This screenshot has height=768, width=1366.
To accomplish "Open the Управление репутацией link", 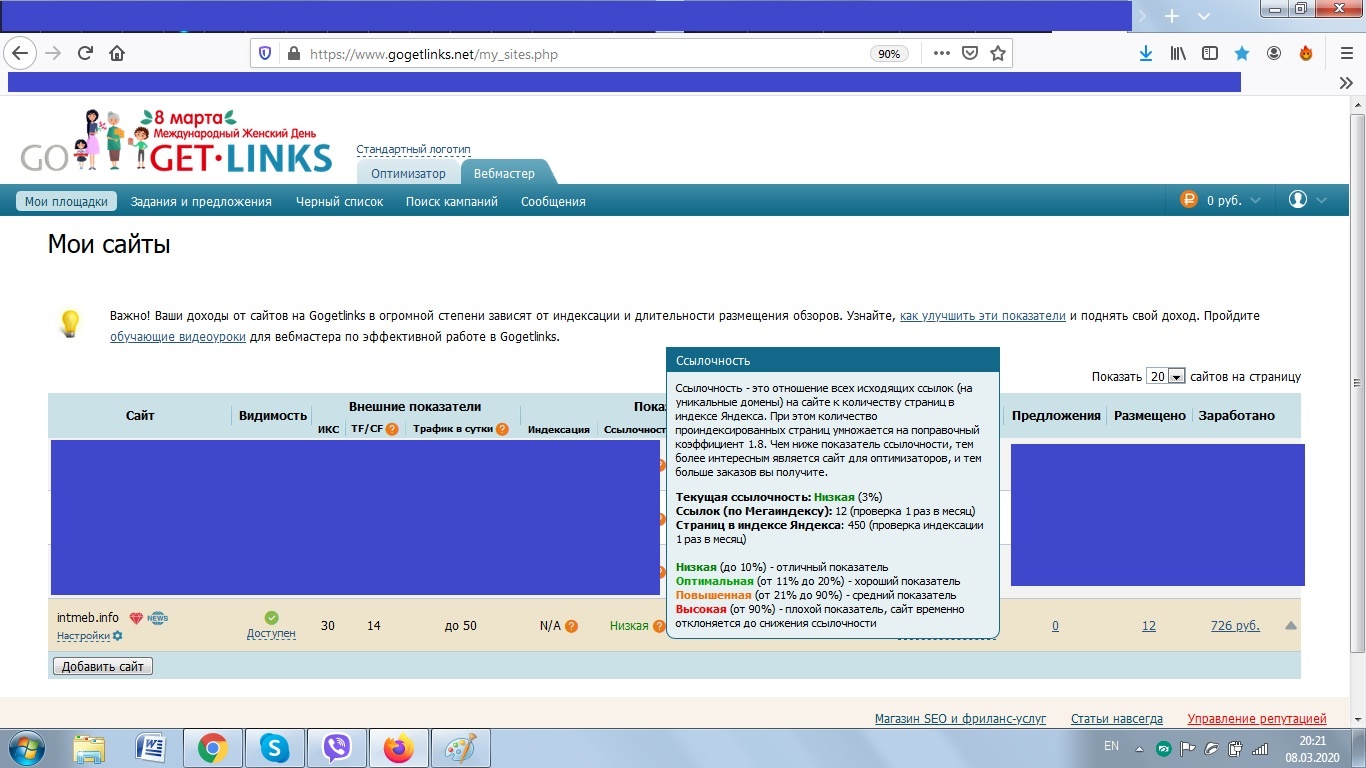I will click(1257, 719).
